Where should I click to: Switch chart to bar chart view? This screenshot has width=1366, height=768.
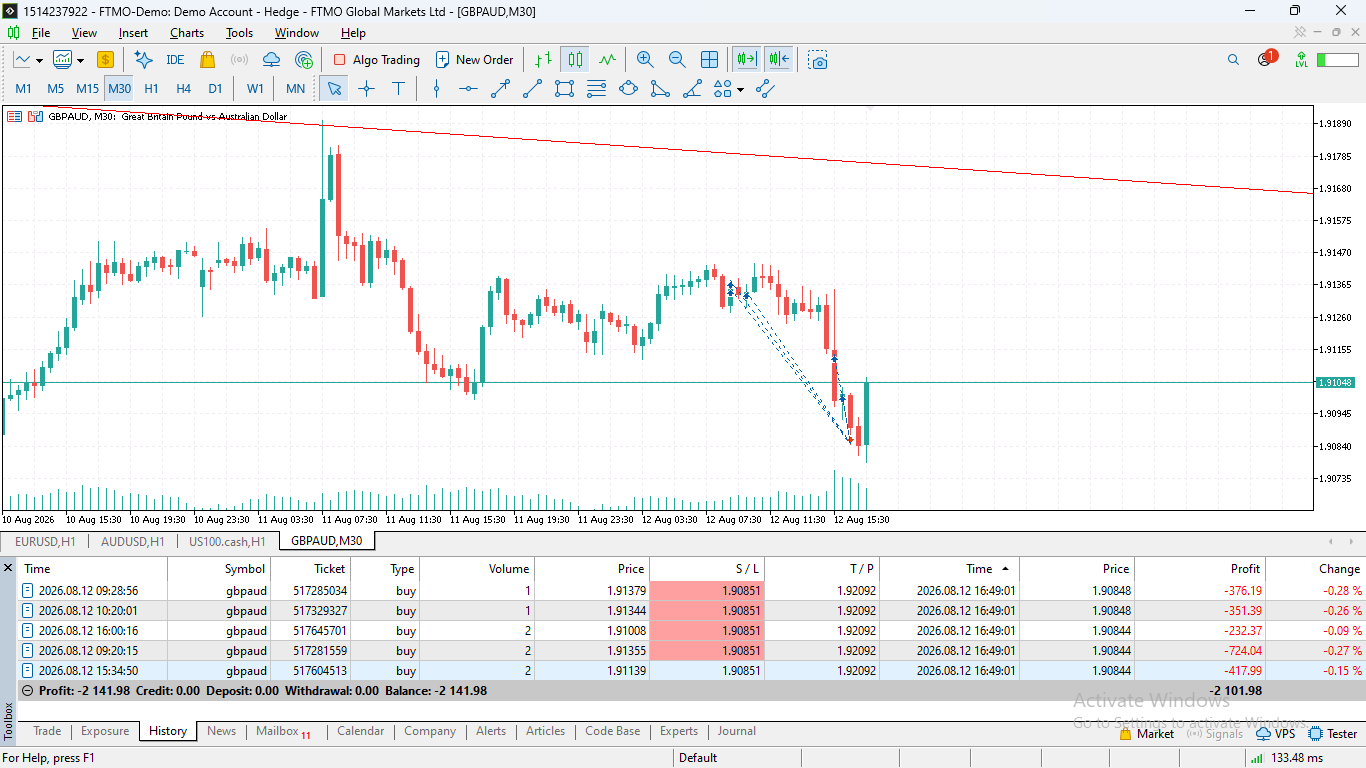click(542, 60)
